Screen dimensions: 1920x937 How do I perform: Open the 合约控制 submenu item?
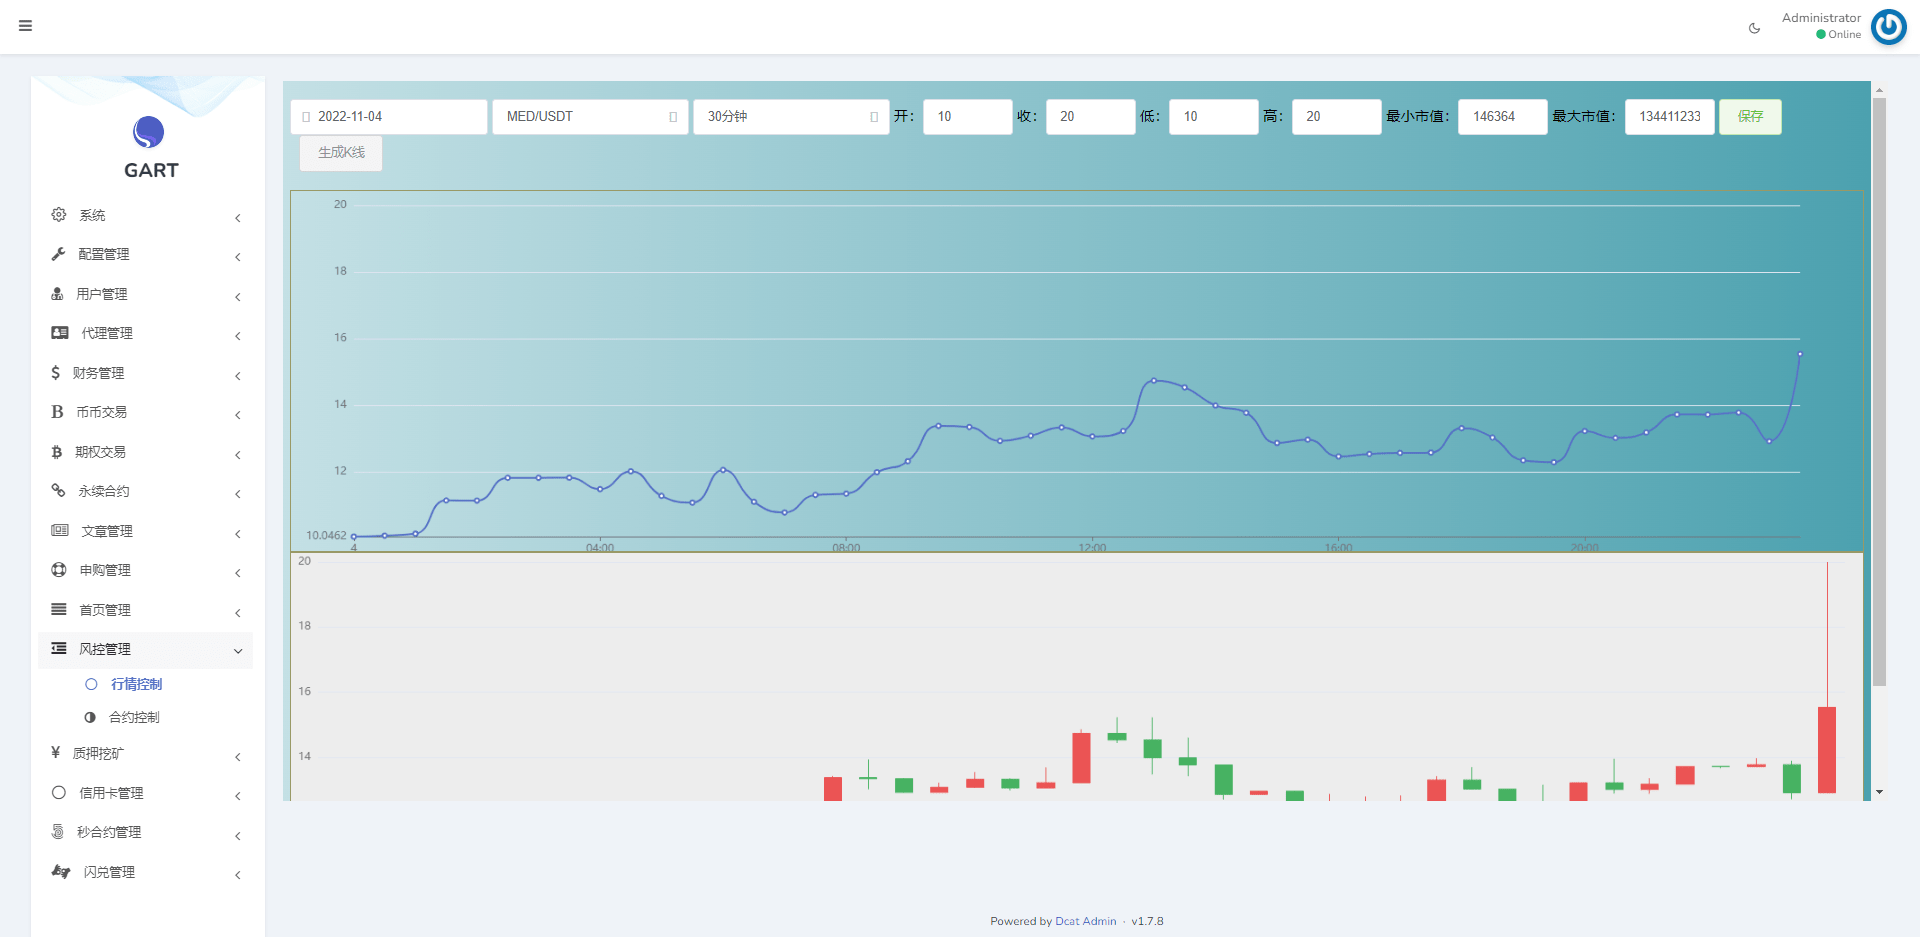134,717
